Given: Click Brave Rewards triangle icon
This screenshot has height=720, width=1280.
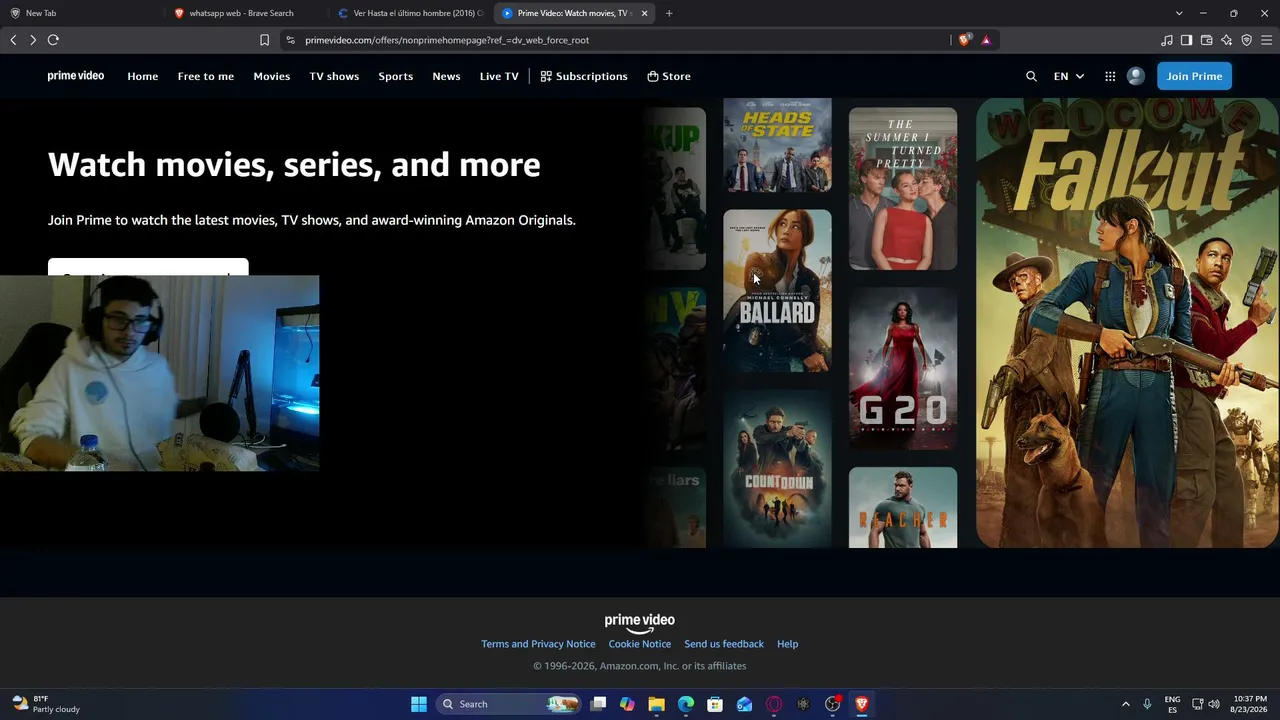Looking at the screenshot, I should click(x=986, y=40).
